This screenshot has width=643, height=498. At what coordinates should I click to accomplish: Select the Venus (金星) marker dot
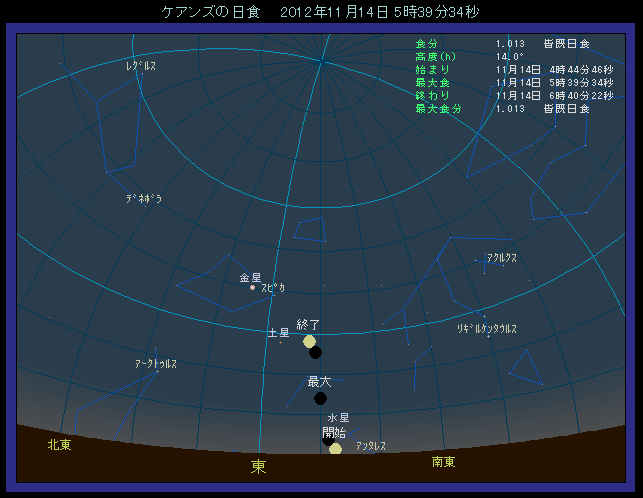click(252, 288)
